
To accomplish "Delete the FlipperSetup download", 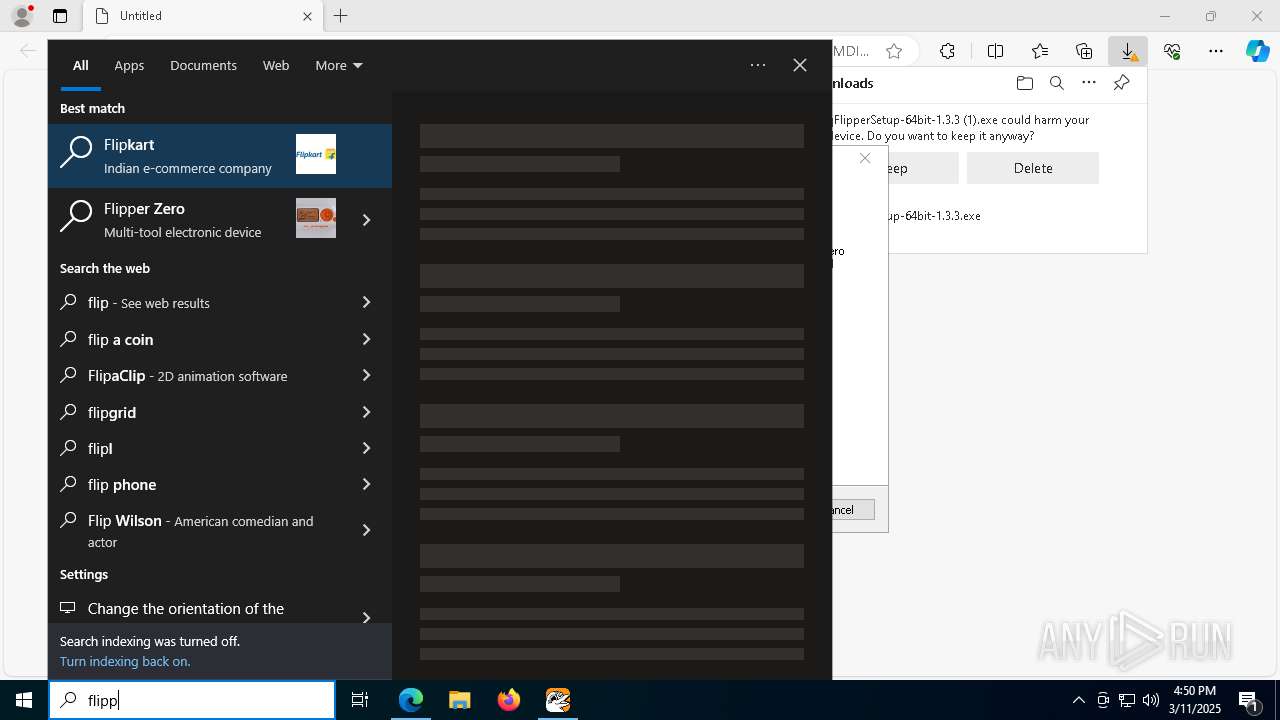I will (1033, 168).
